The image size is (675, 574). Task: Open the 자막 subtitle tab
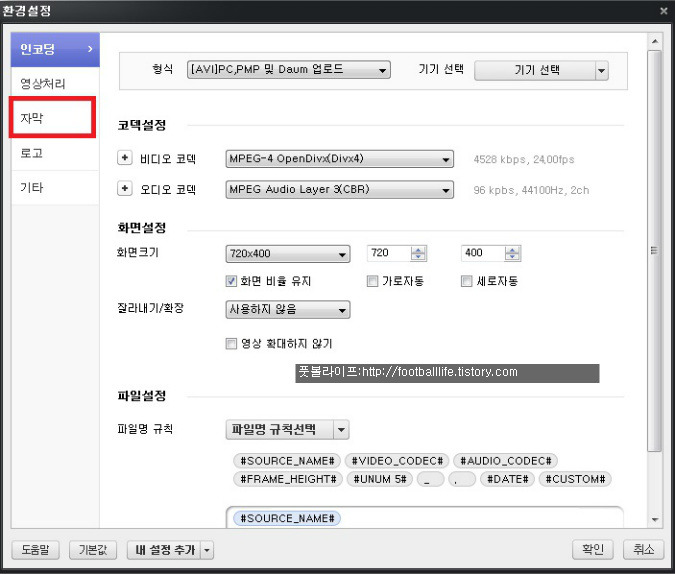pyautogui.click(x=52, y=118)
